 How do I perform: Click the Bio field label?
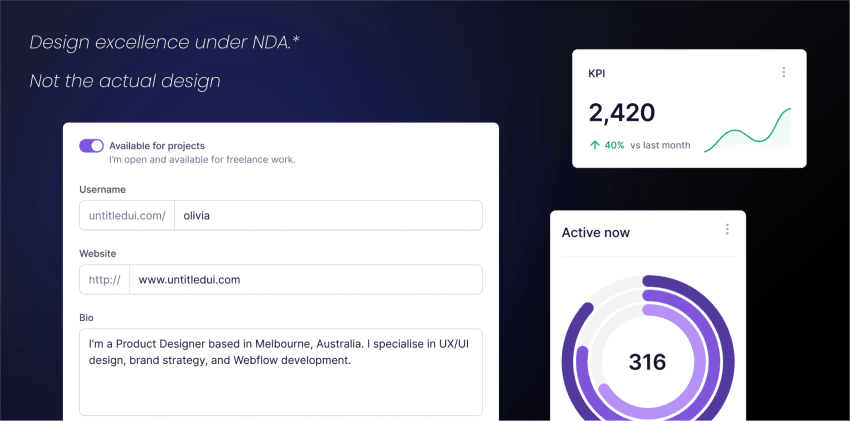point(87,318)
